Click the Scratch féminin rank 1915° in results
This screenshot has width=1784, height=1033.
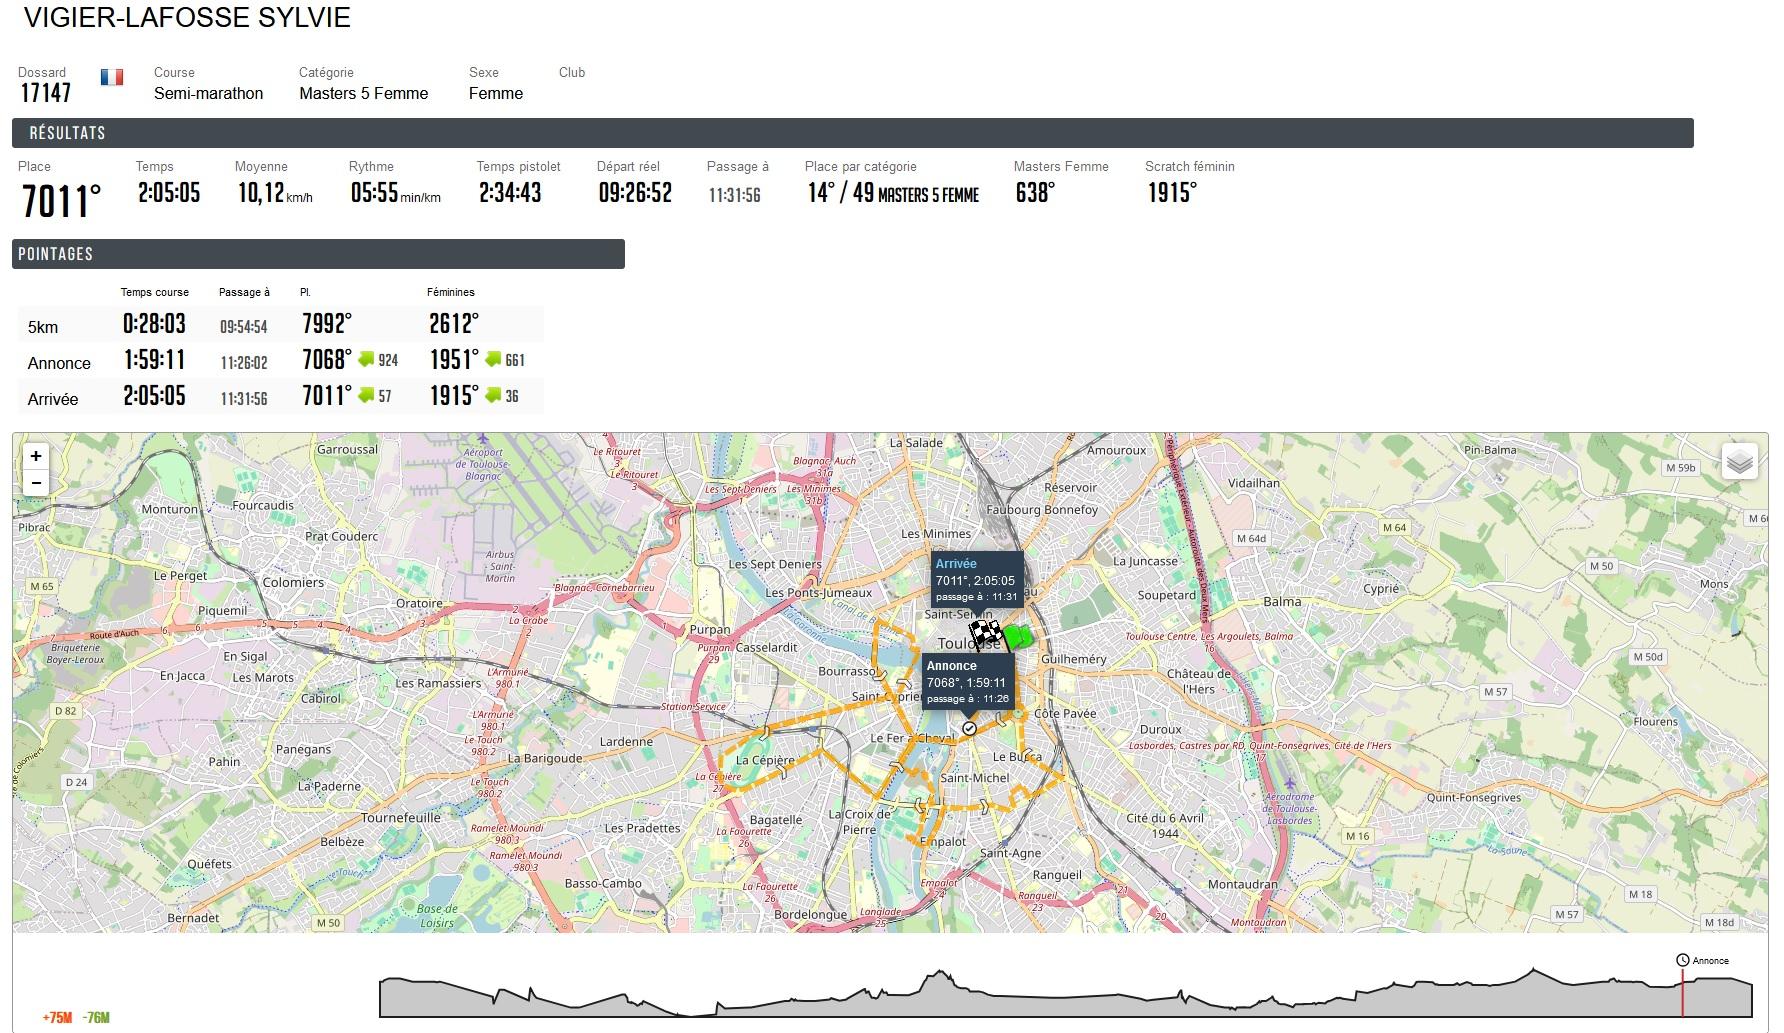coord(1172,192)
